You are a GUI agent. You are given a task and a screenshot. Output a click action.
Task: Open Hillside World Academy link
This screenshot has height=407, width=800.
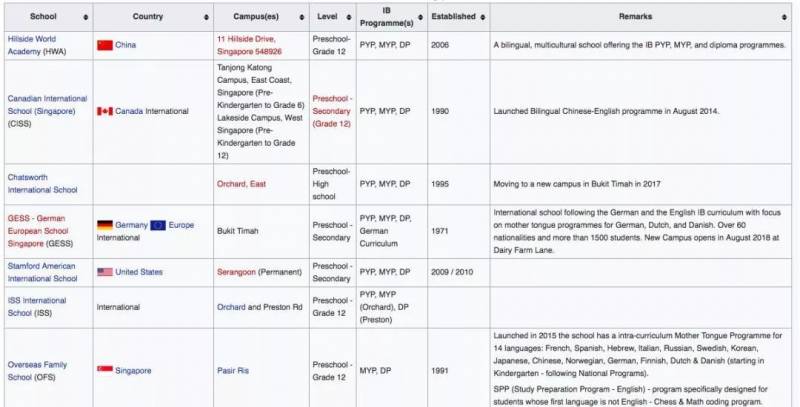coord(36,39)
